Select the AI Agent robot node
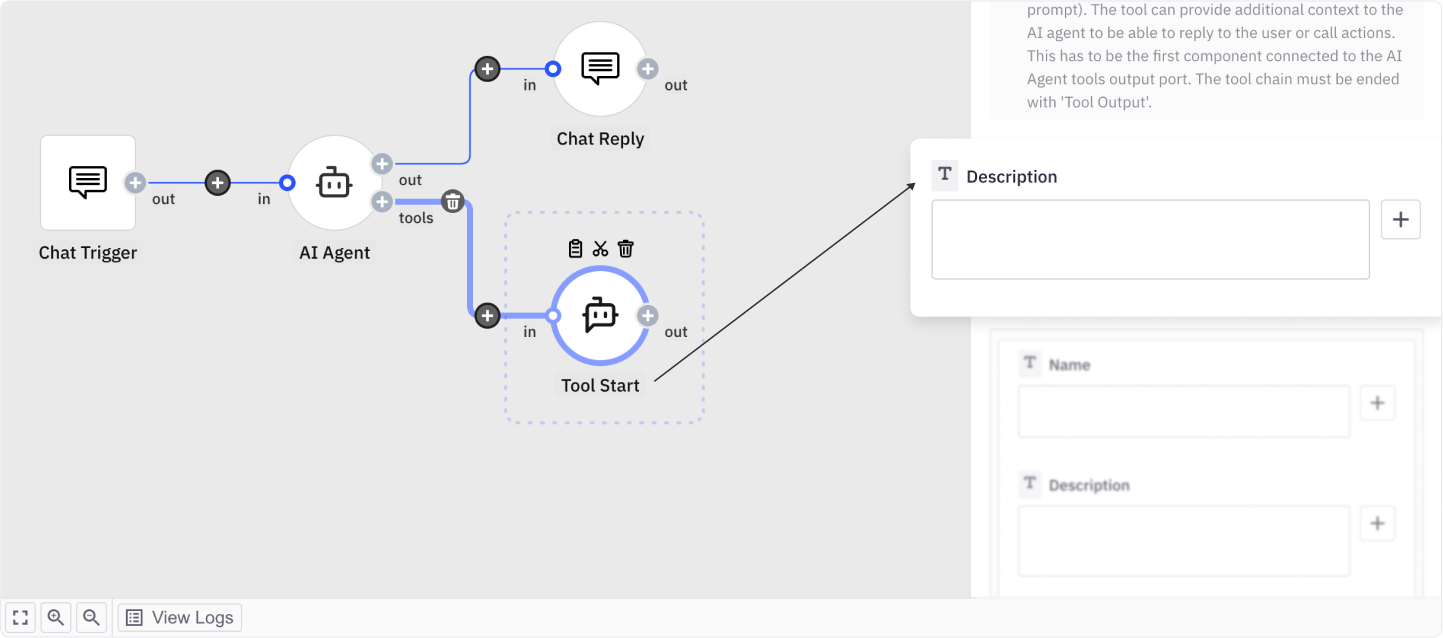 point(334,183)
